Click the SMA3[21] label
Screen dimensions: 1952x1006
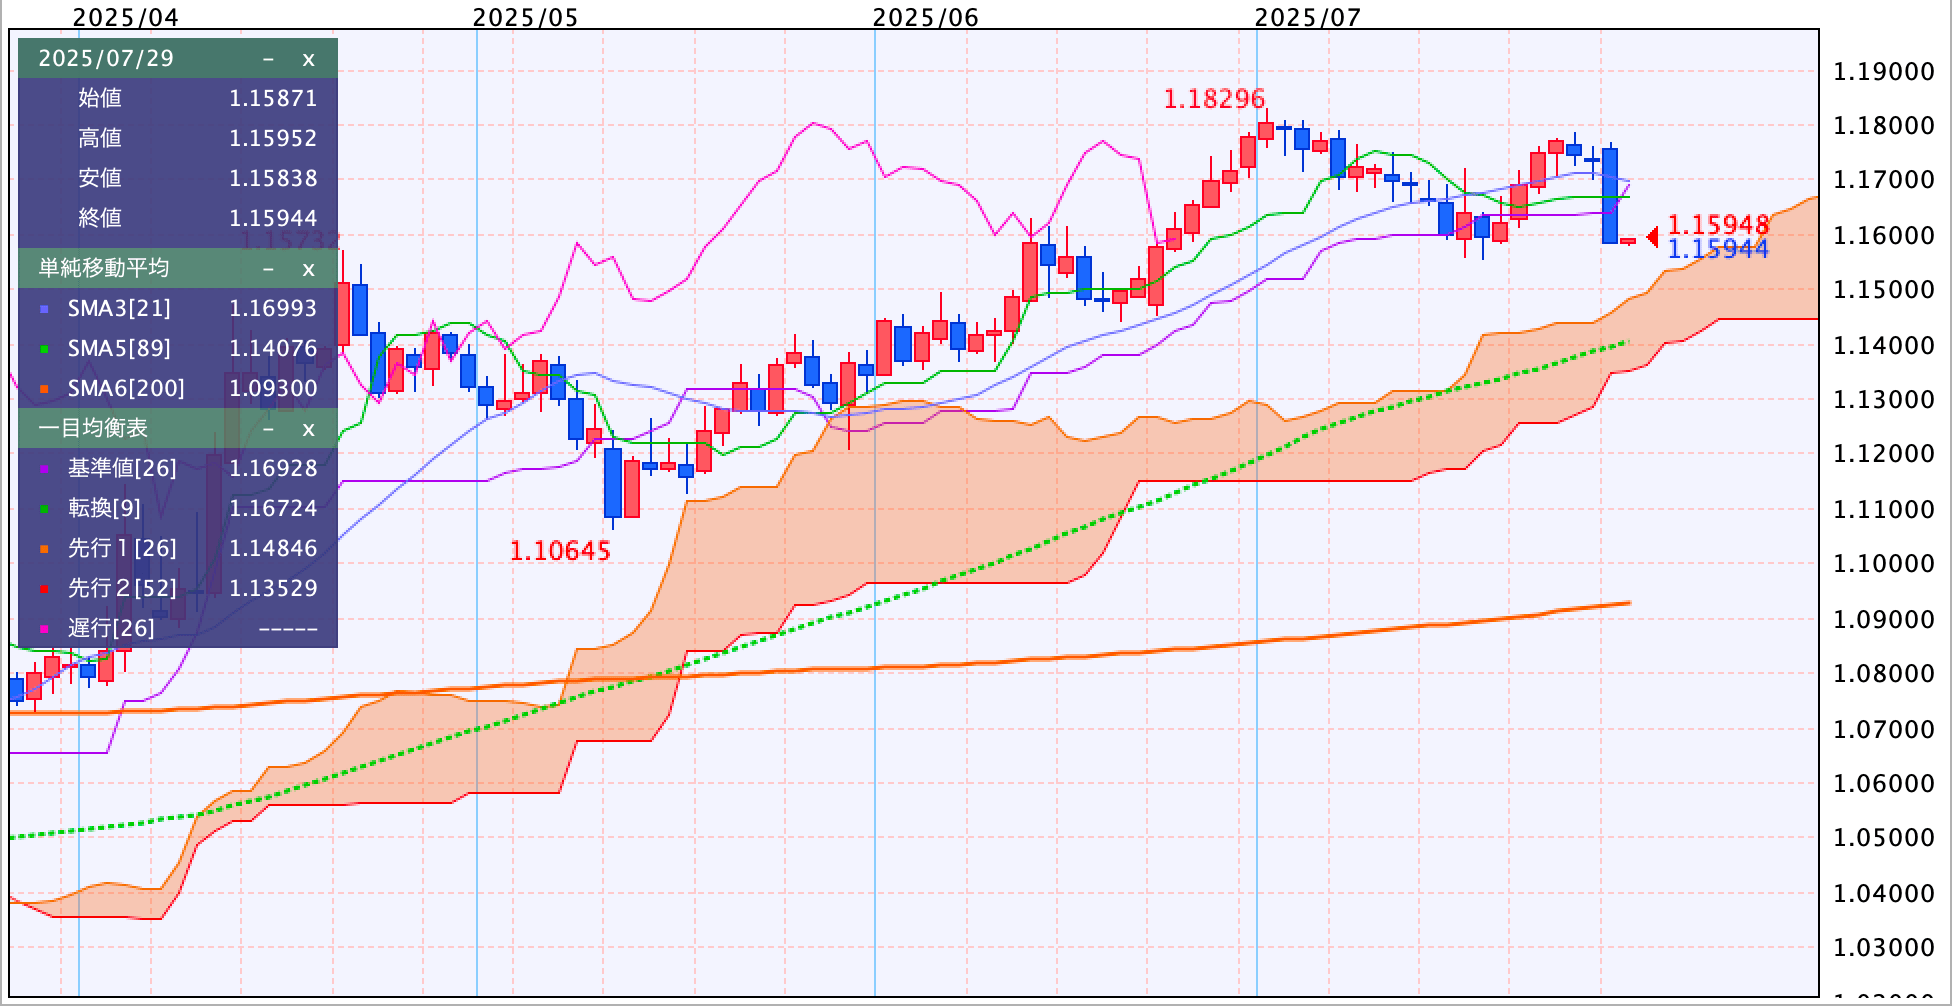coord(119,308)
